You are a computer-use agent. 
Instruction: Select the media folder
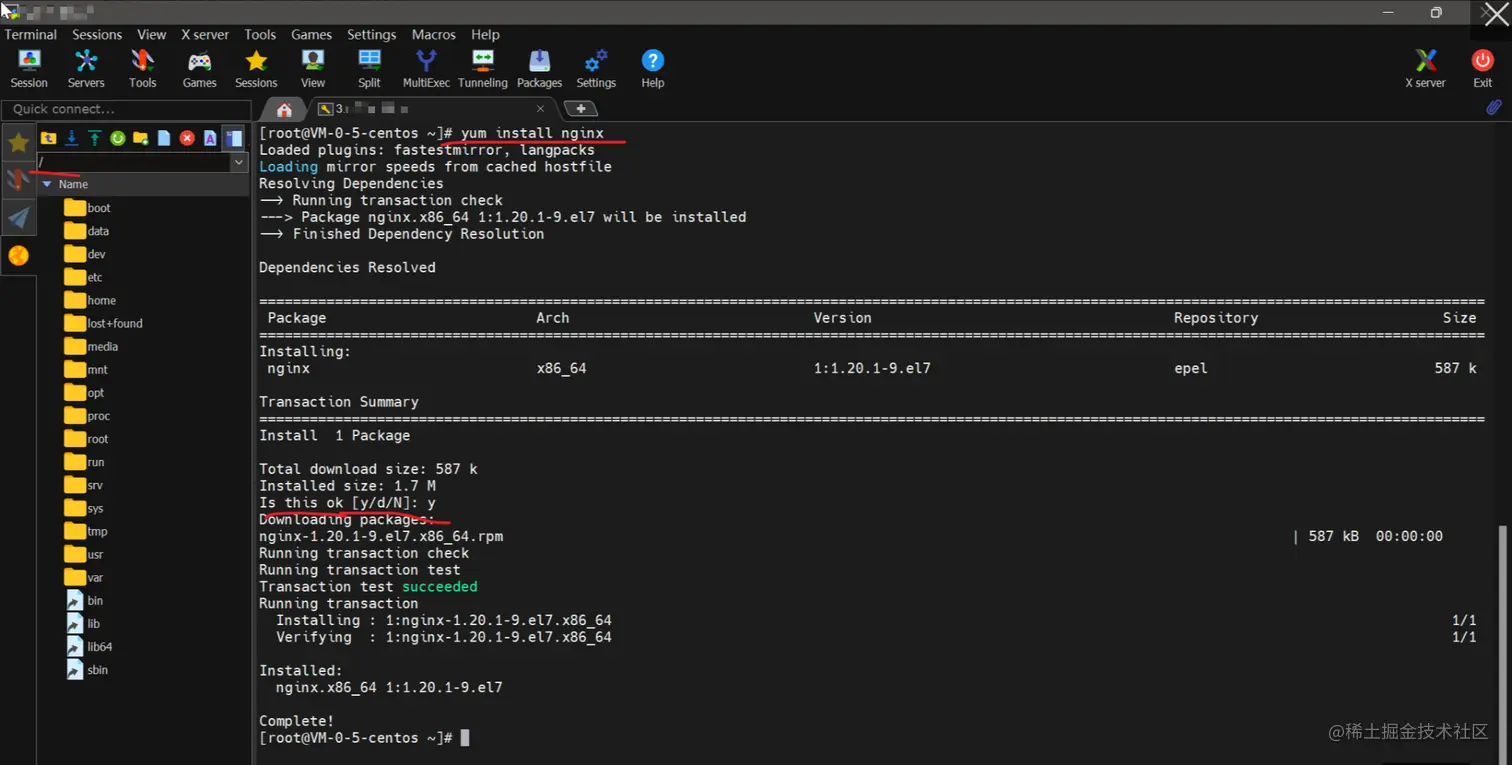[91, 346]
